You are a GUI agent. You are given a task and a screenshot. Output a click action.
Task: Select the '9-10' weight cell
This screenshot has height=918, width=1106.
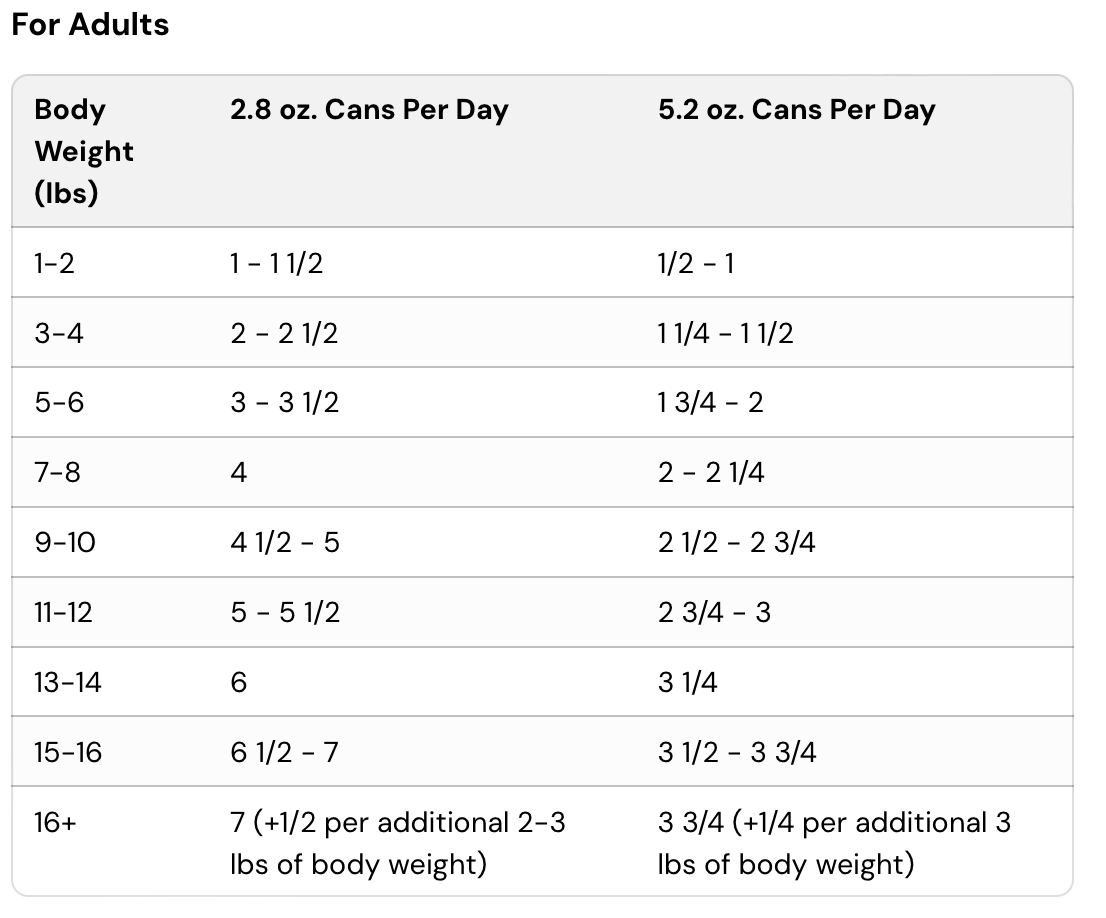(65, 542)
